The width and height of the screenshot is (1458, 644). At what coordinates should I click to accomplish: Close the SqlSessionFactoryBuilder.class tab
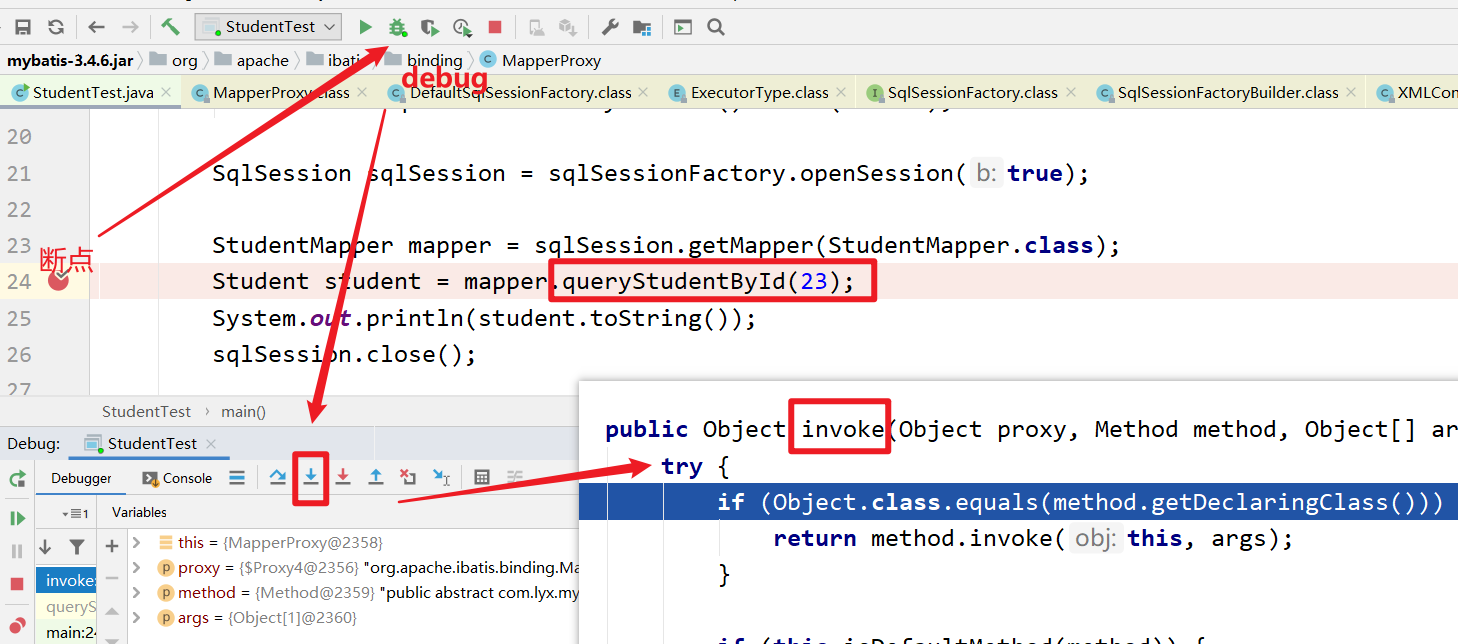(1351, 92)
